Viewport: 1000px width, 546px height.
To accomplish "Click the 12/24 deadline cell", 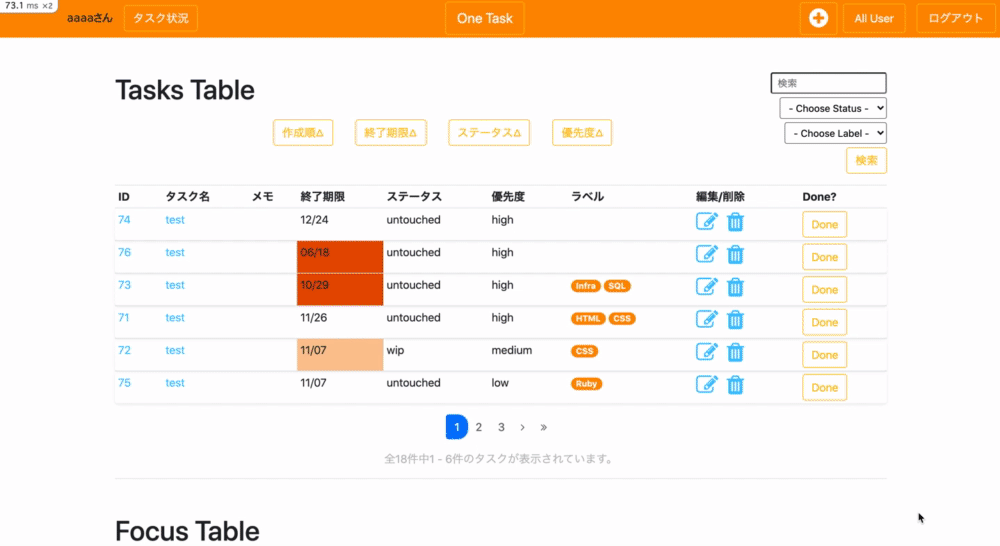I will point(340,225).
